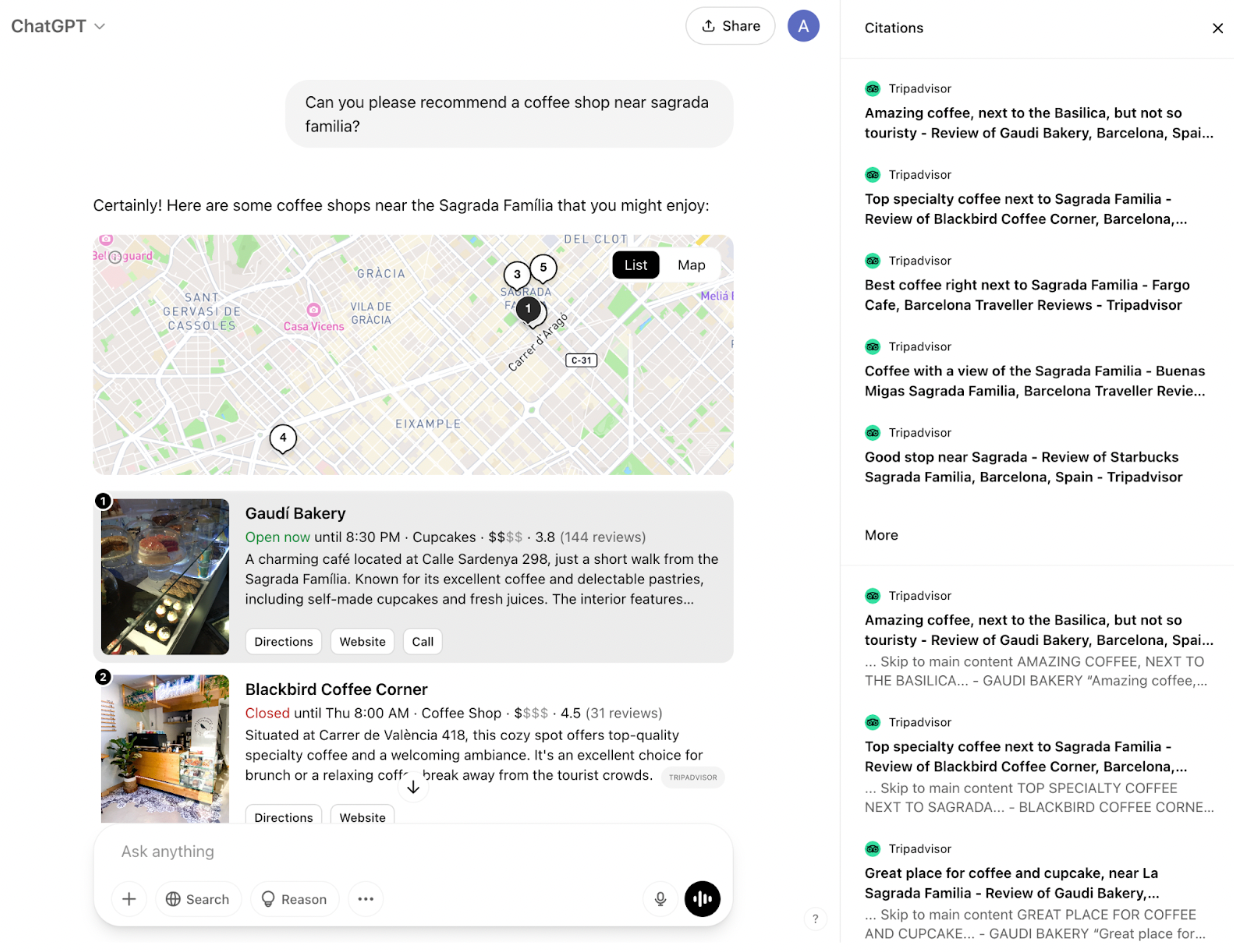
Task: Enable Search mode
Action: click(x=198, y=899)
